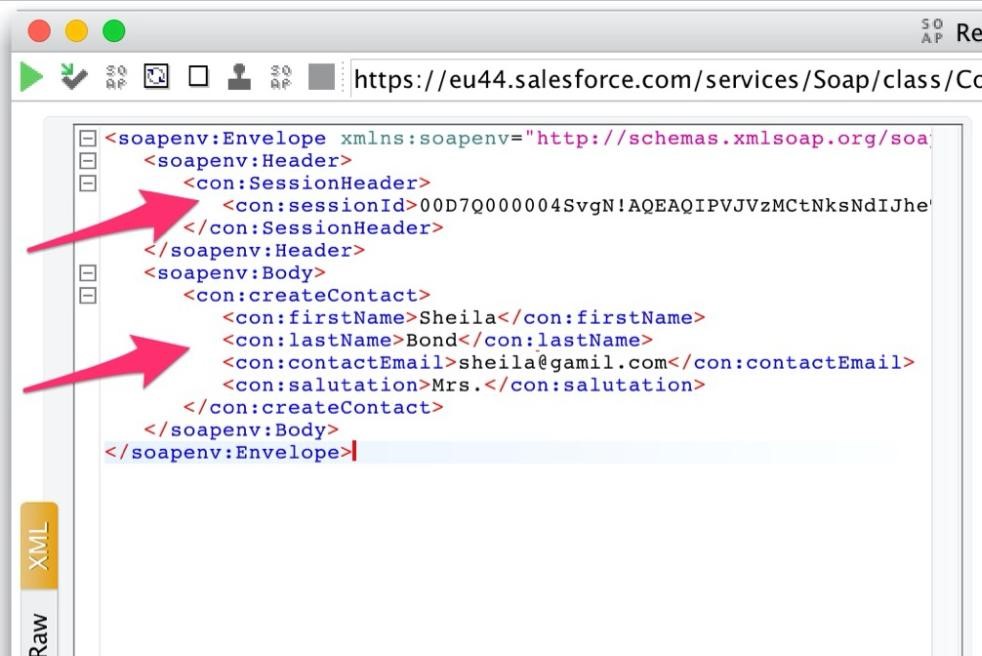Click the green Submit request play icon
Image resolution: width=982 pixels, height=656 pixels.
tap(32, 78)
